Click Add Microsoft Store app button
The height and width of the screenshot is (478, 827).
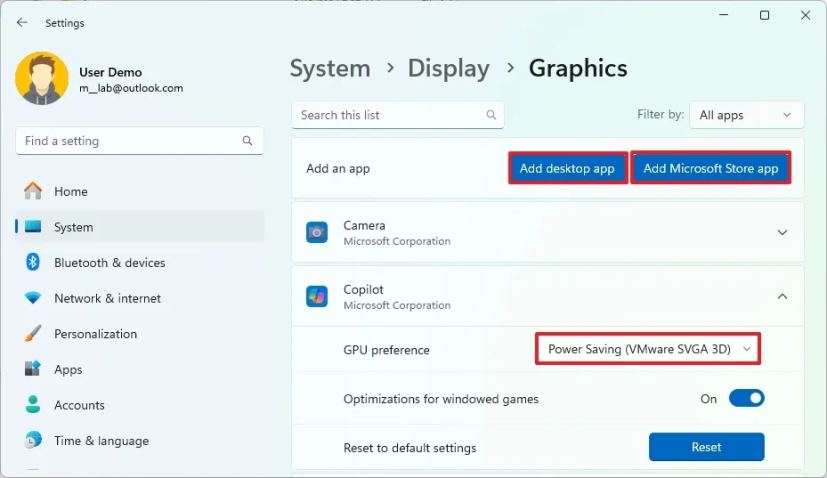point(710,168)
